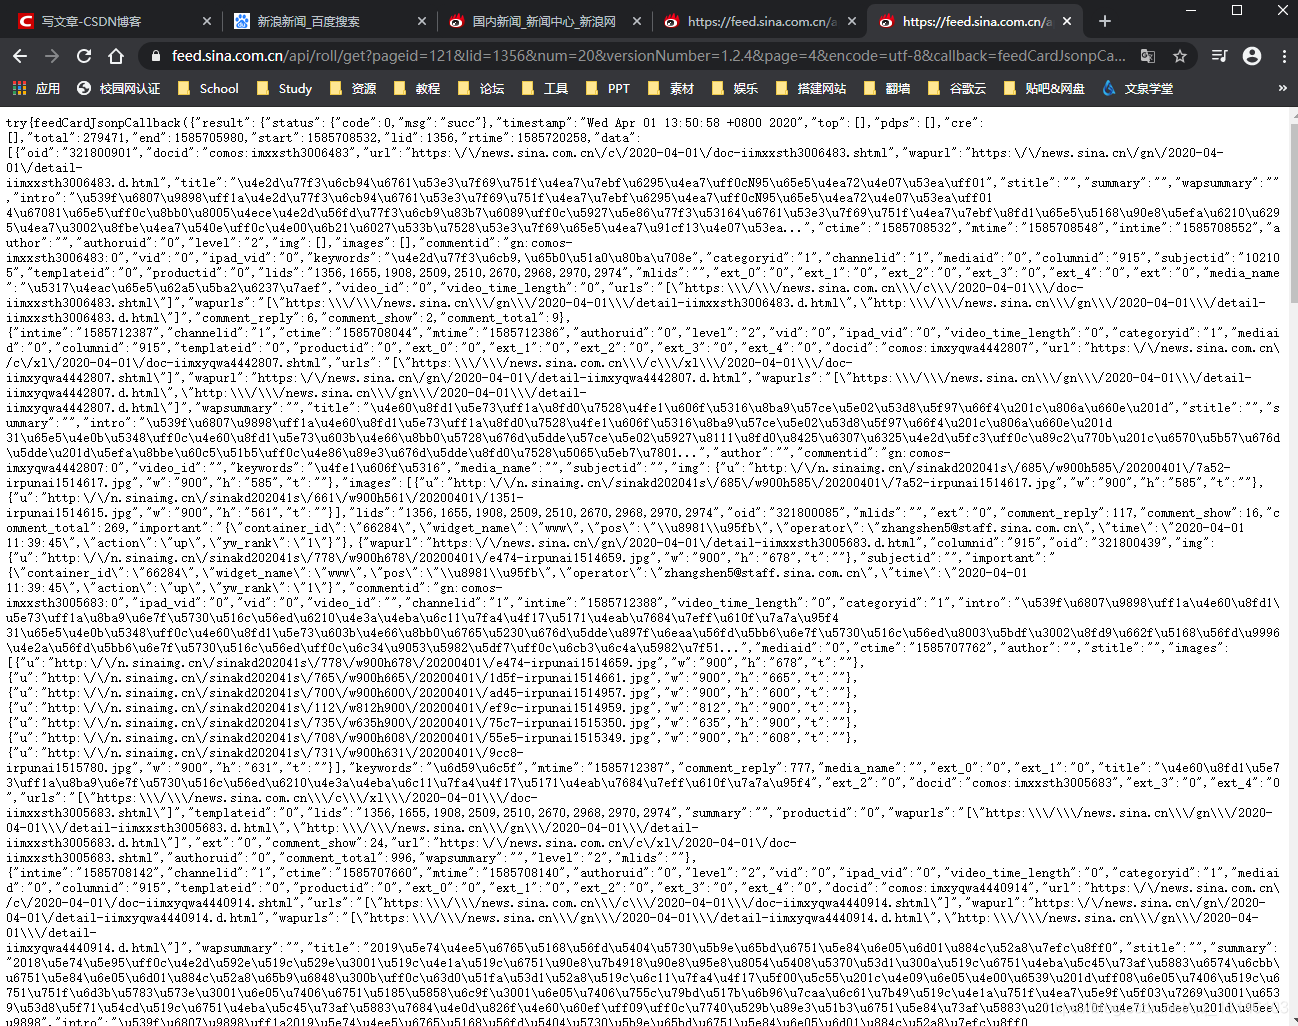Open the media control playlist icon
The width and height of the screenshot is (1298, 1026).
click(1219, 56)
